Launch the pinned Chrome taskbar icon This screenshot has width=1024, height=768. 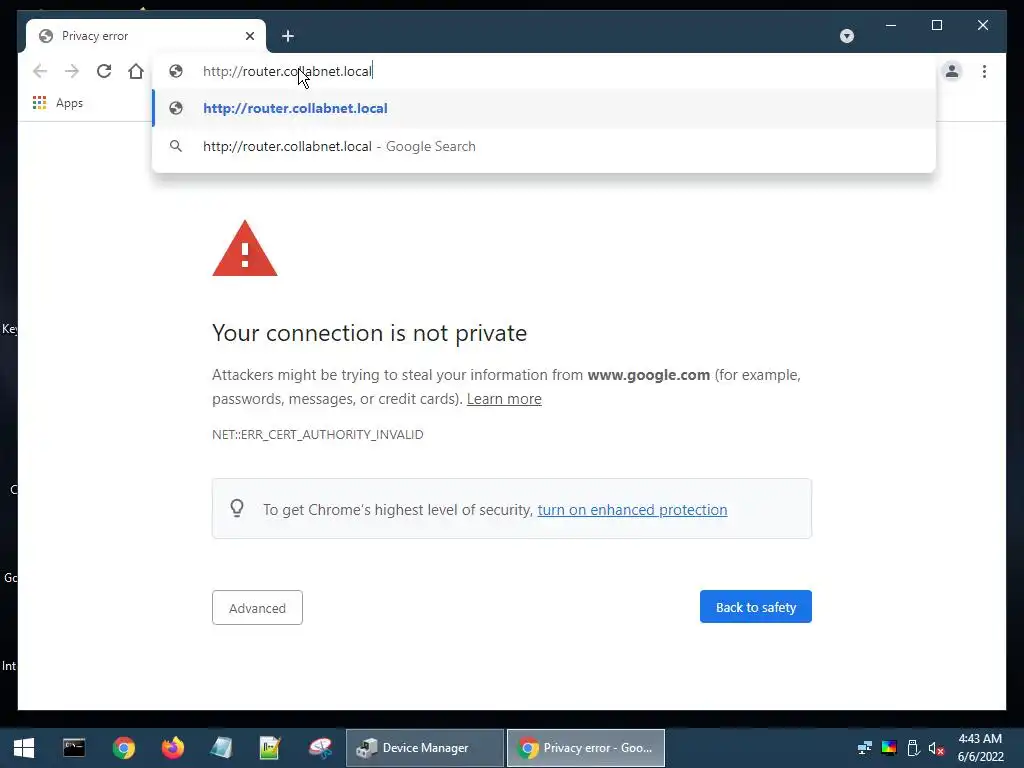(x=123, y=748)
